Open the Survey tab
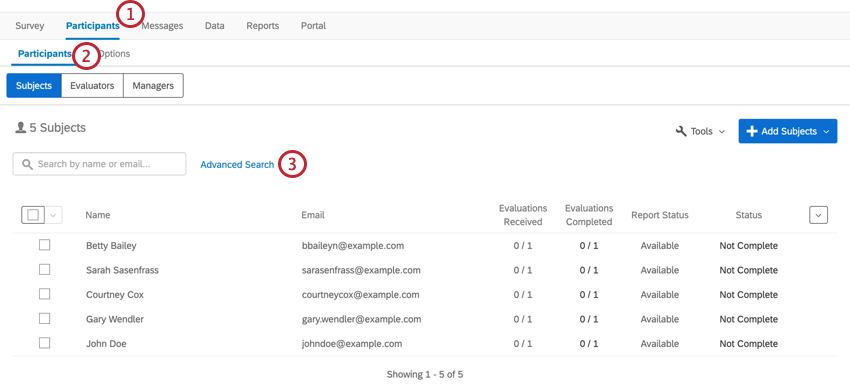Screen dimensions: 850x391 30,25
